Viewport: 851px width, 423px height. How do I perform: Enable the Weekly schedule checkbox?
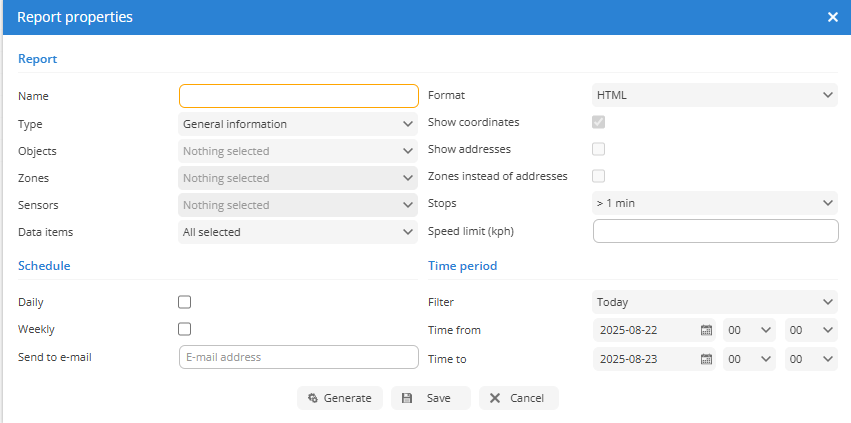[185, 329]
